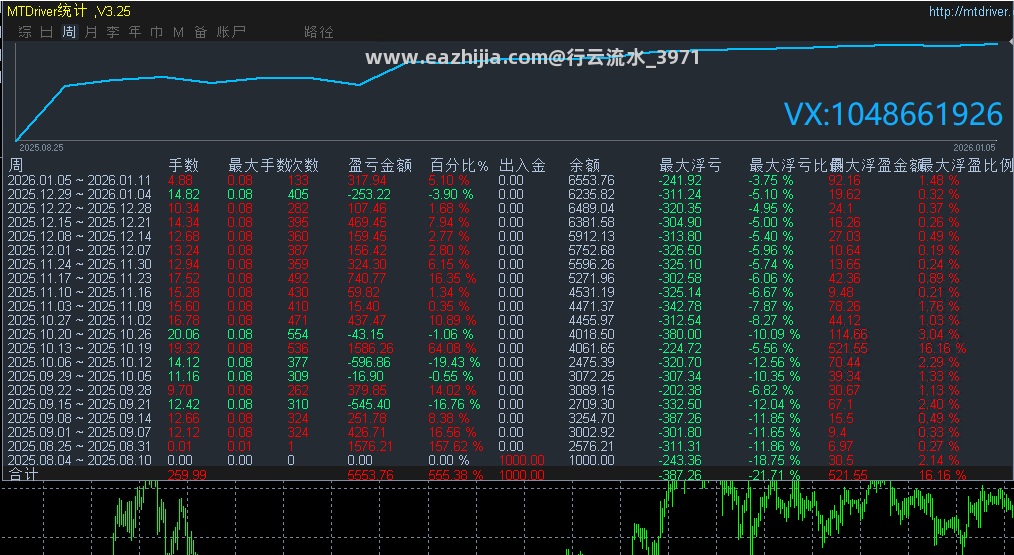1014x555 pixels.
Task: Click the total lots value 259.99
Action: [188, 475]
